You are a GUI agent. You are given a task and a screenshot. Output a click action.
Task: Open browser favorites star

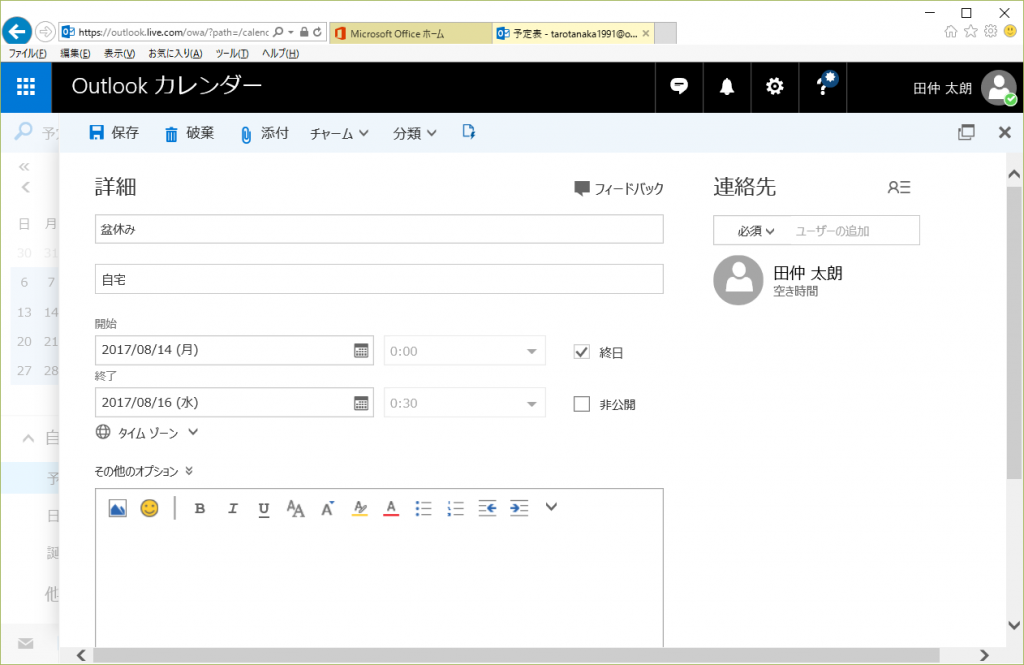[x=971, y=31]
